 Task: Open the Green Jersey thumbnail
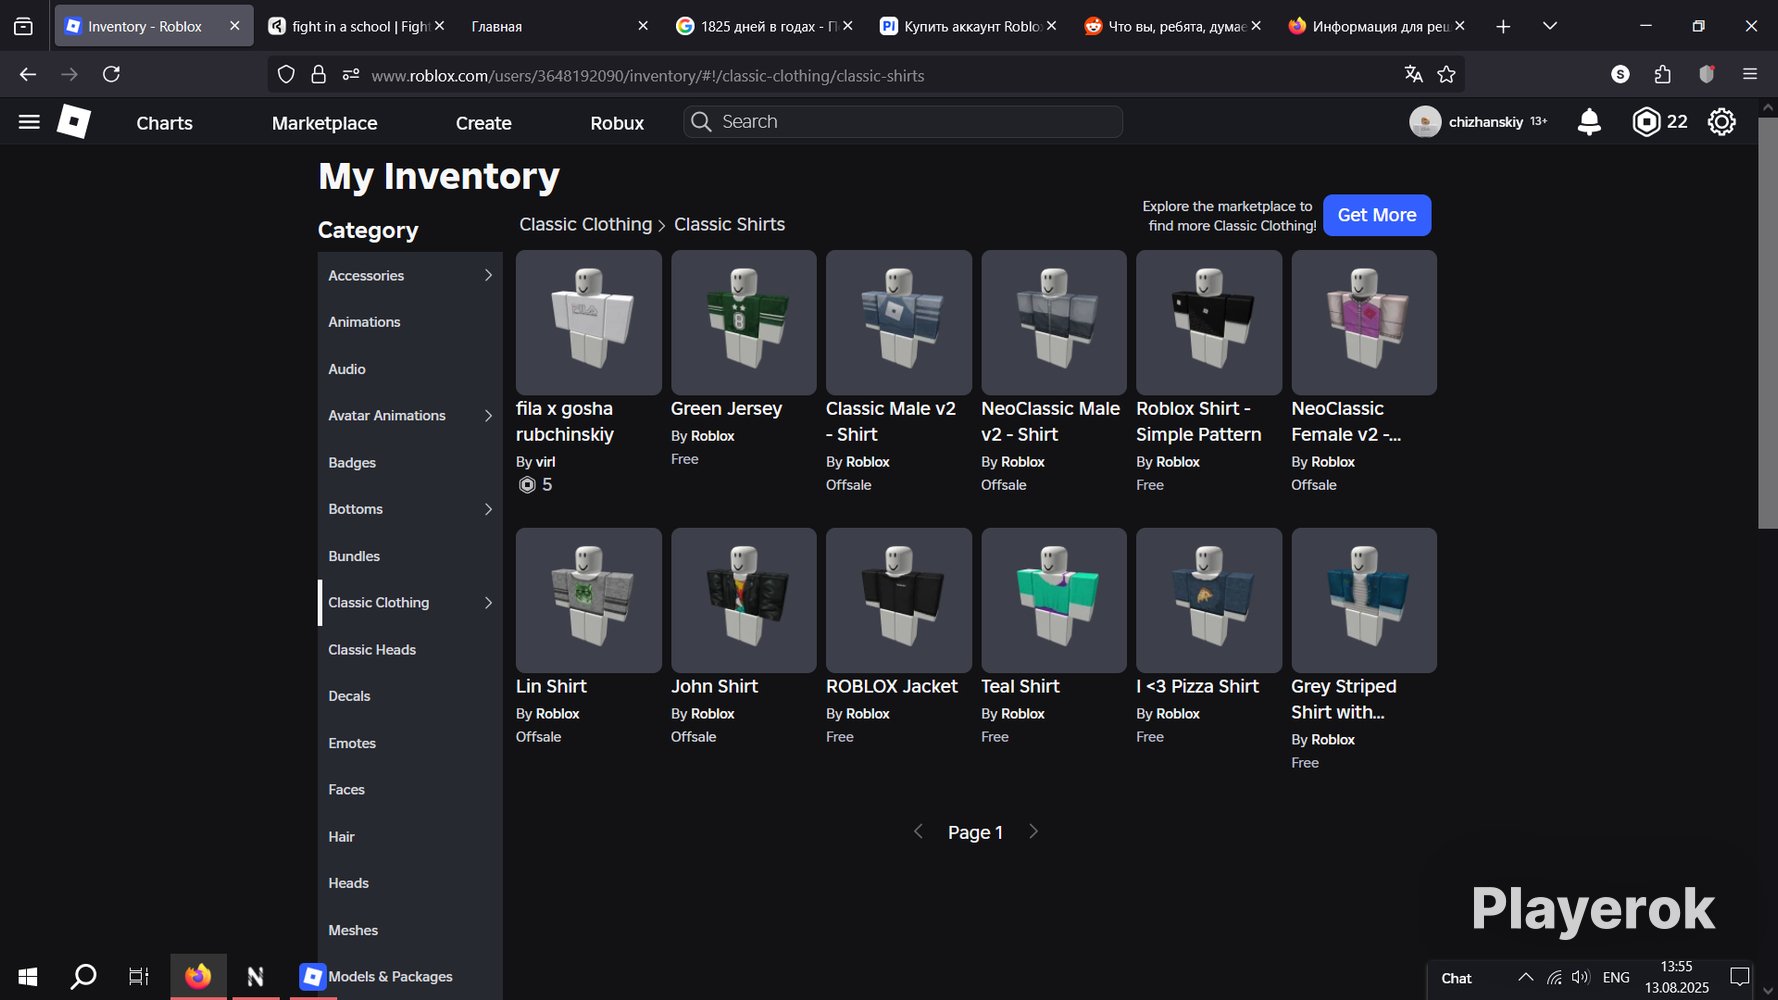(x=744, y=322)
